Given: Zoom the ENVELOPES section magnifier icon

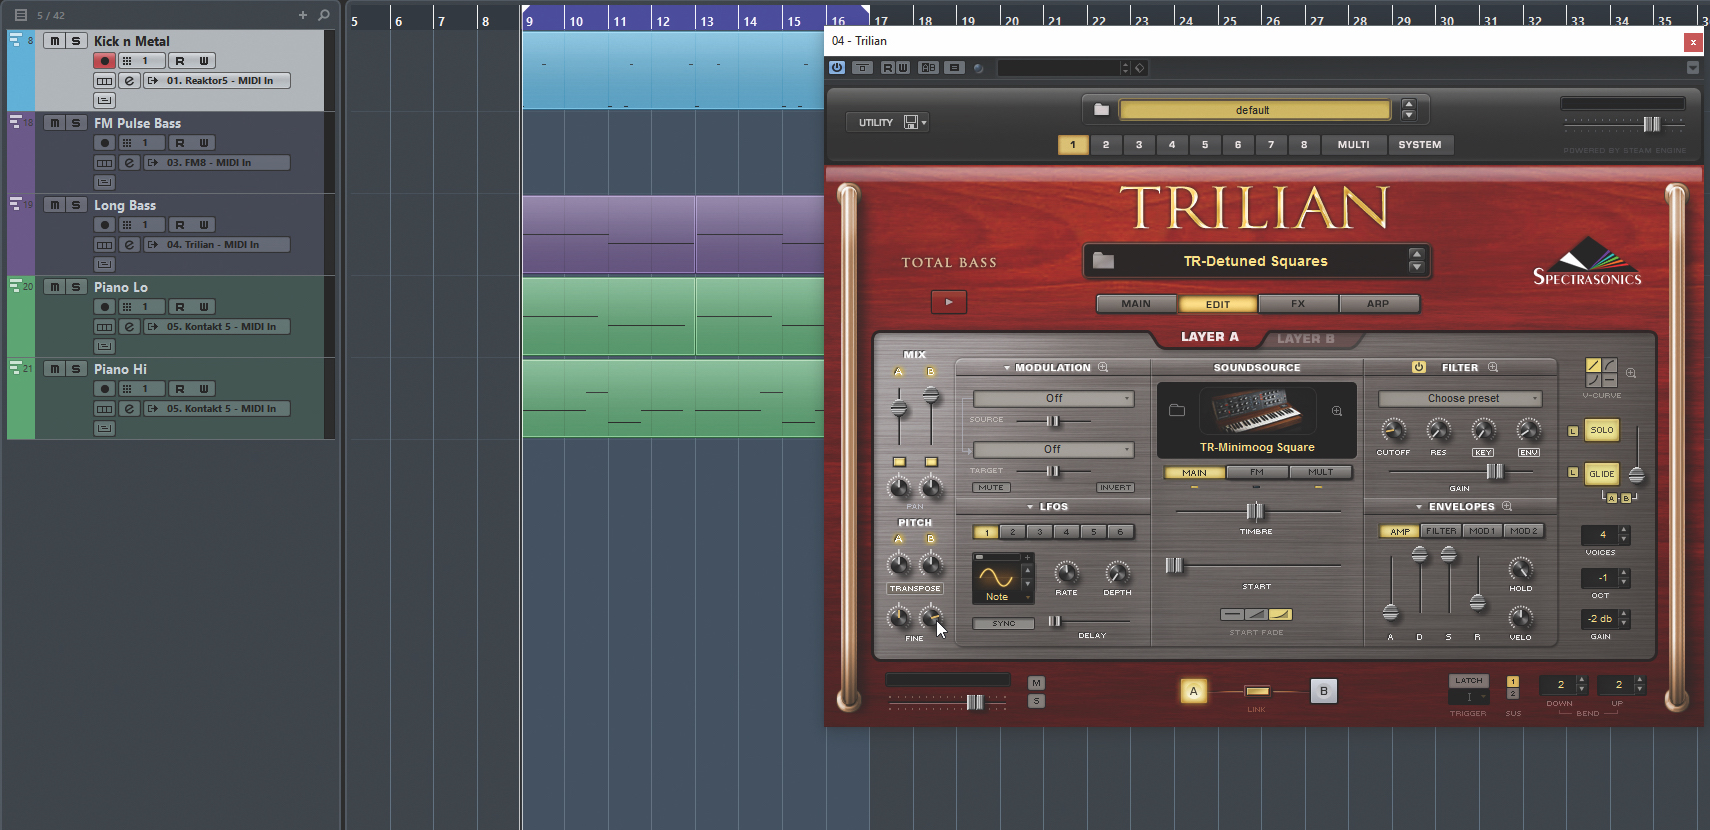Looking at the screenshot, I should pos(1507,506).
